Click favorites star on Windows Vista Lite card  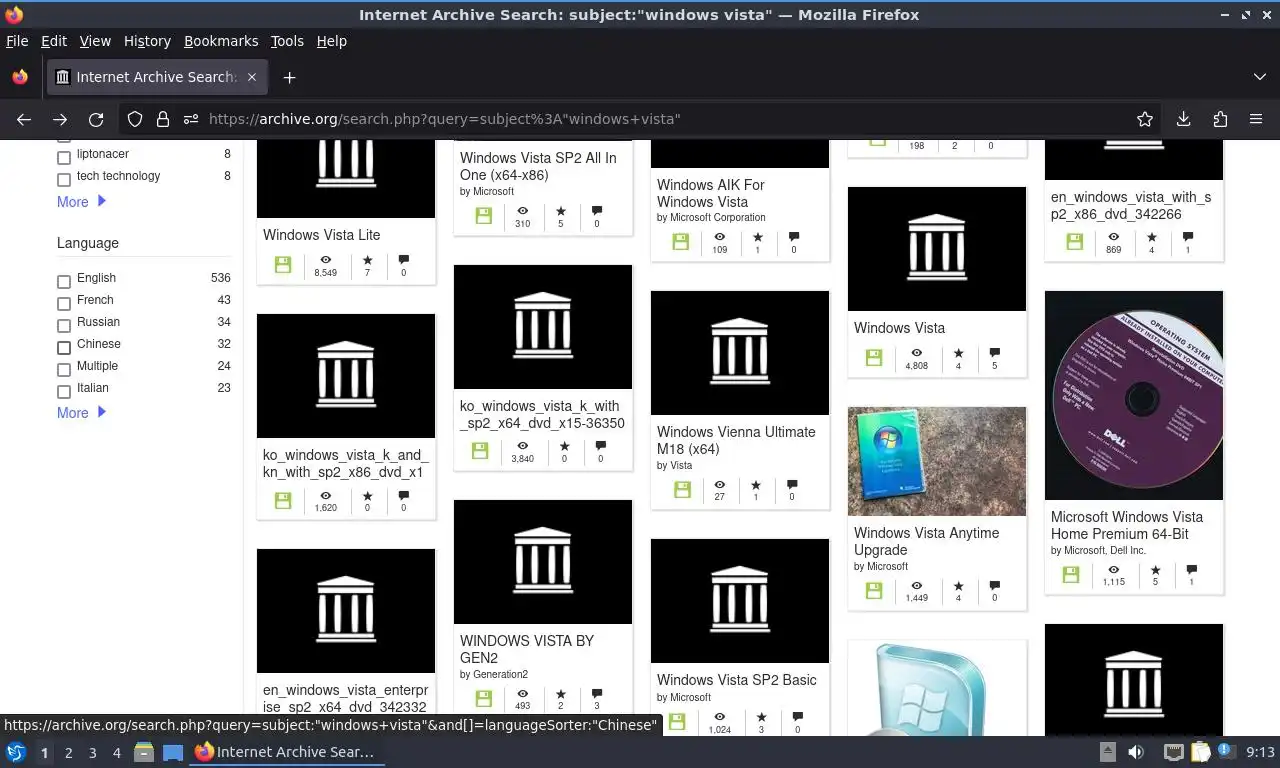tap(367, 259)
